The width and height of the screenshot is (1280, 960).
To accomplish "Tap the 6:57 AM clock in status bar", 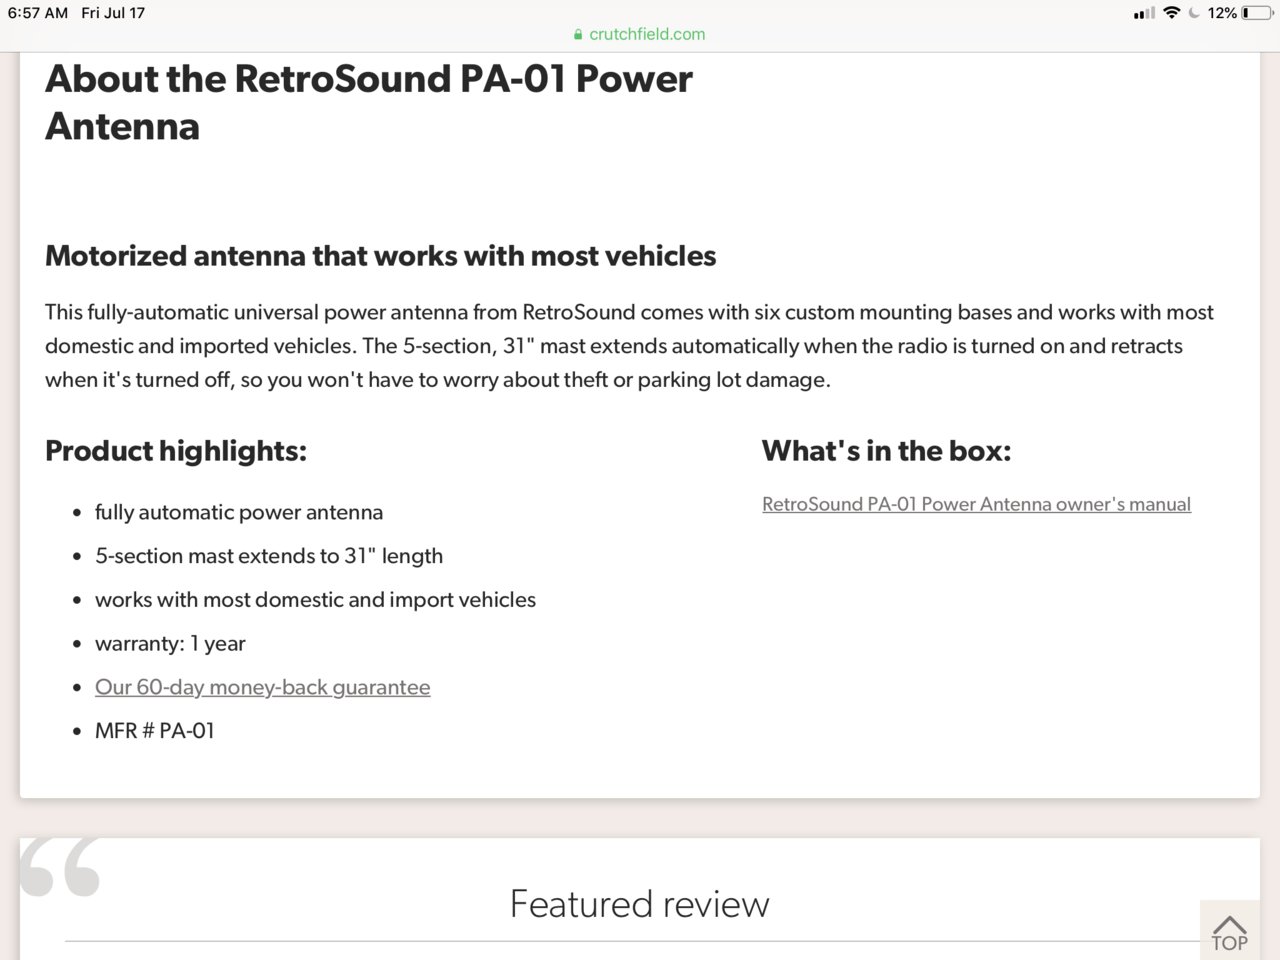I will point(38,13).
